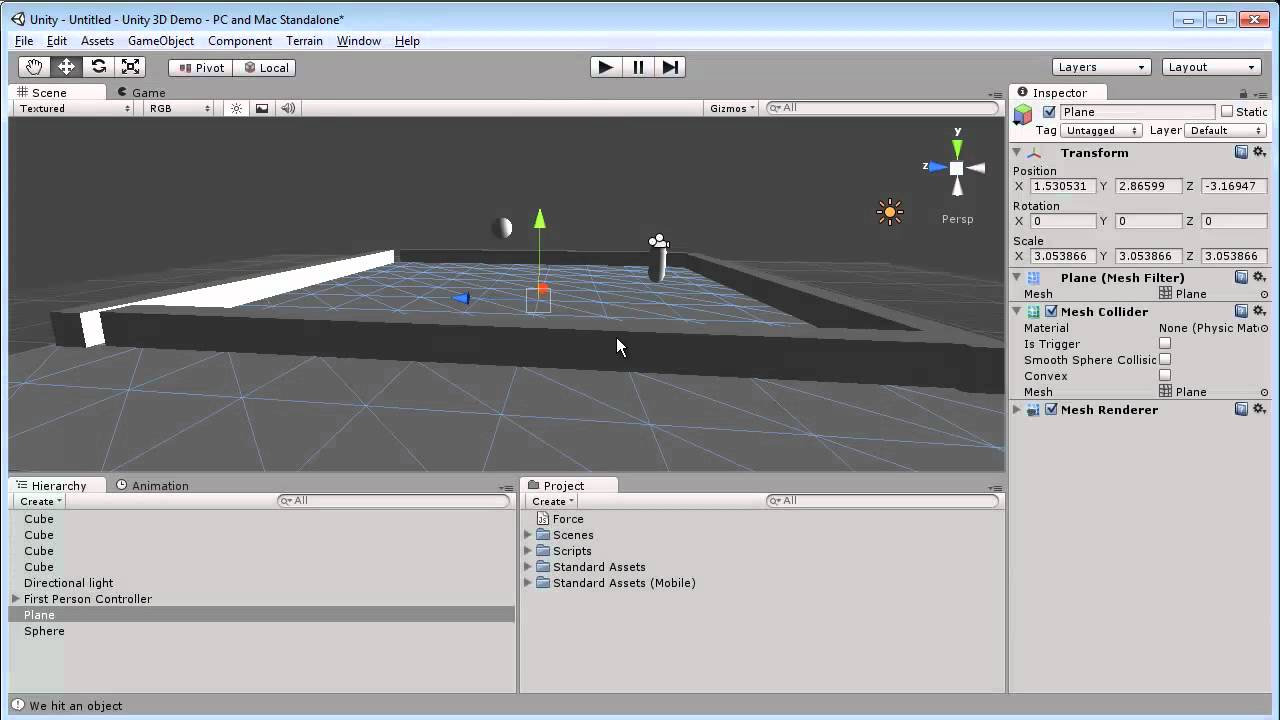Toggle Plane object active checkbox

pos(1049,112)
